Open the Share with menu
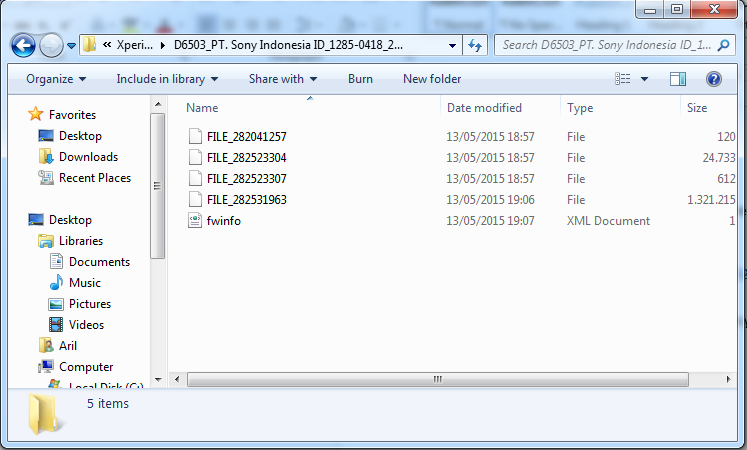 click(283, 79)
